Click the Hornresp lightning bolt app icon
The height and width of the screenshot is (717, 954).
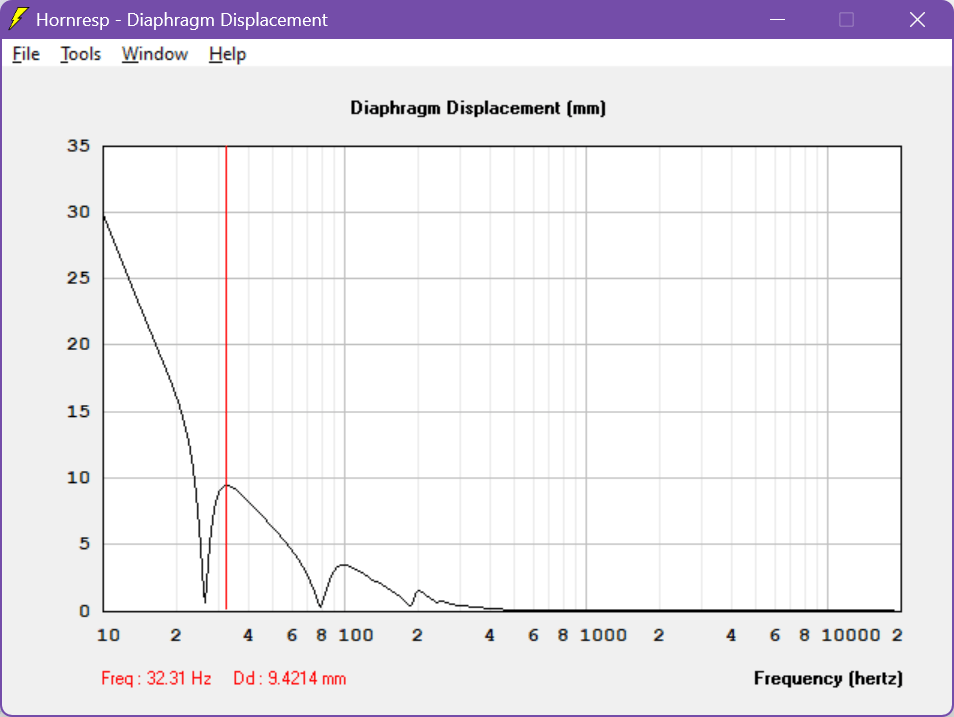[x=18, y=19]
